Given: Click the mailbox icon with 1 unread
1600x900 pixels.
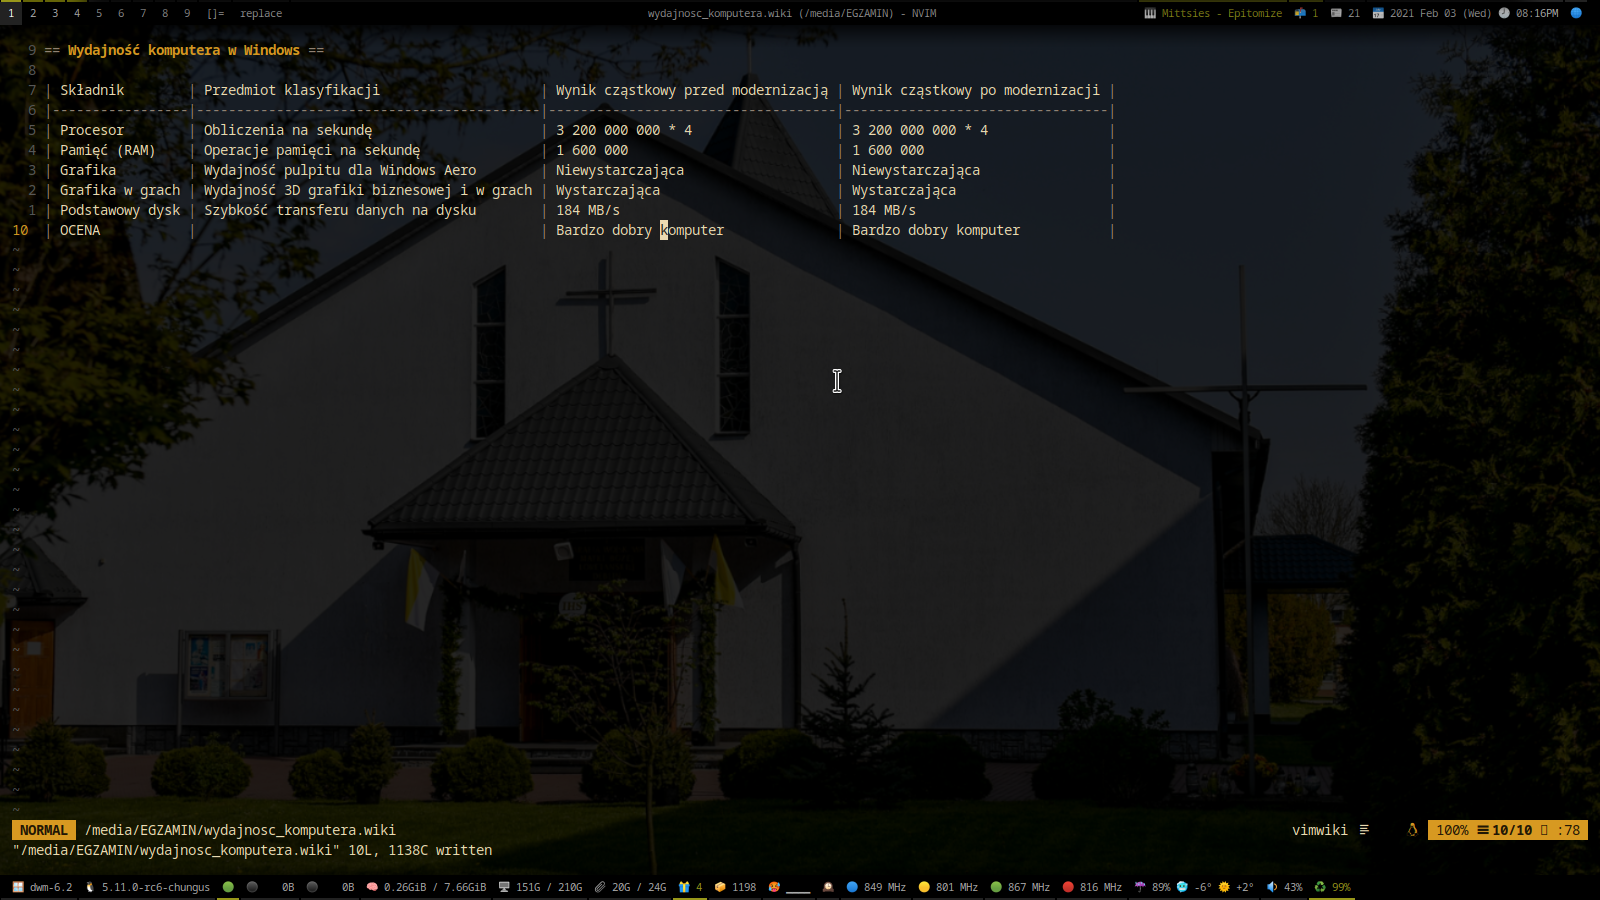Looking at the screenshot, I should [x=1300, y=13].
